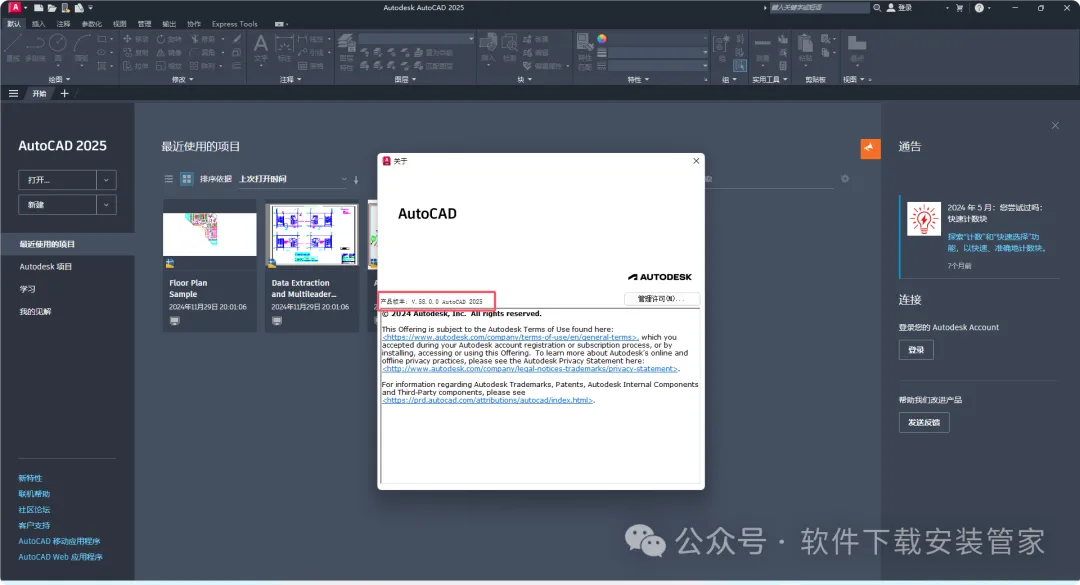Click the keyword search input field
This screenshot has height=585, width=1080.
pos(819,8)
